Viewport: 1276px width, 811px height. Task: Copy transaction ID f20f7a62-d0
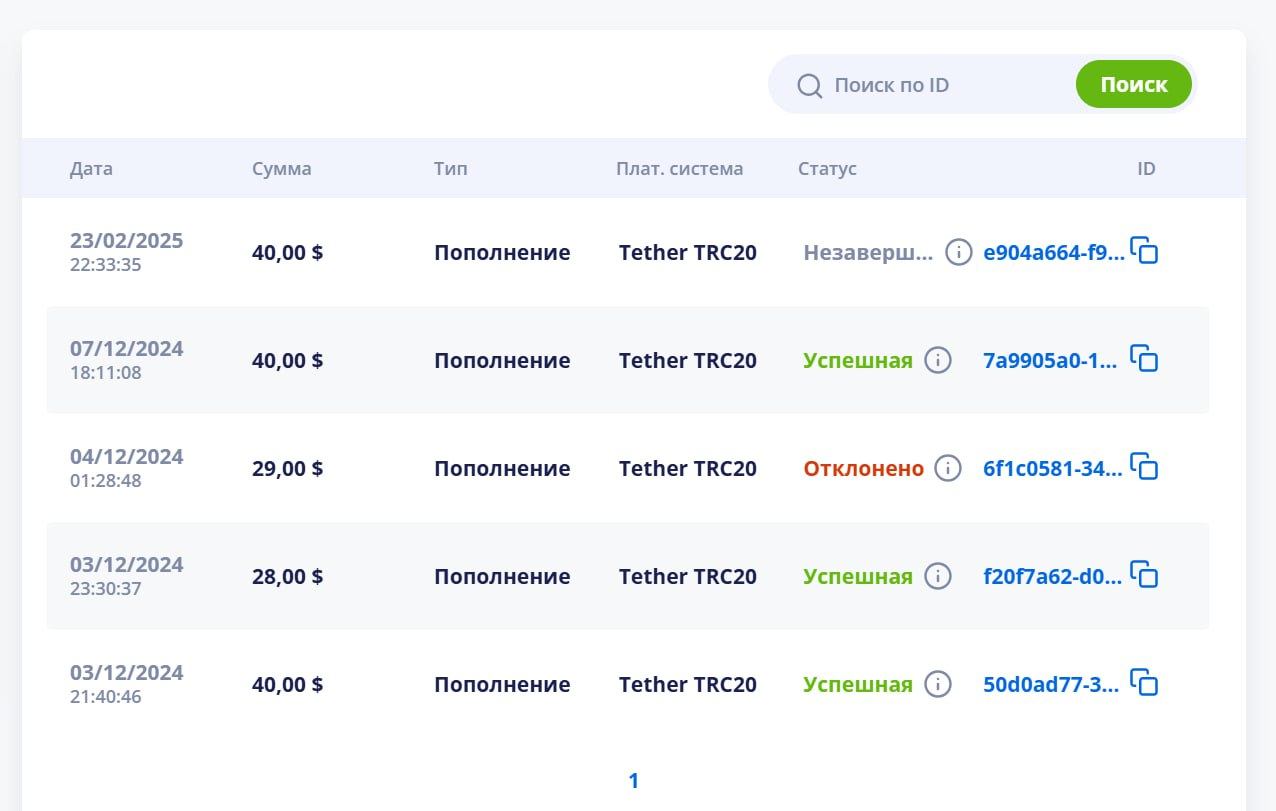pos(1144,574)
